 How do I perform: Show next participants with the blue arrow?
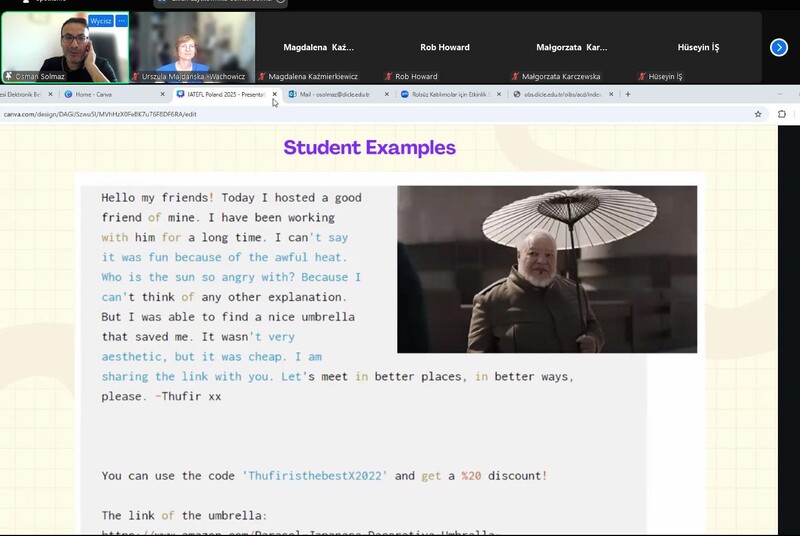tap(779, 47)
